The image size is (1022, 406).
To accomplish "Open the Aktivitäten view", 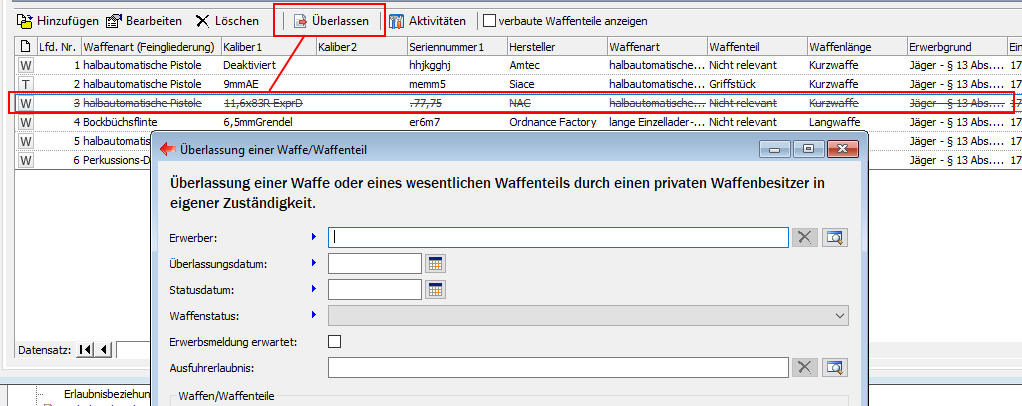I will (x=427, y=21).
